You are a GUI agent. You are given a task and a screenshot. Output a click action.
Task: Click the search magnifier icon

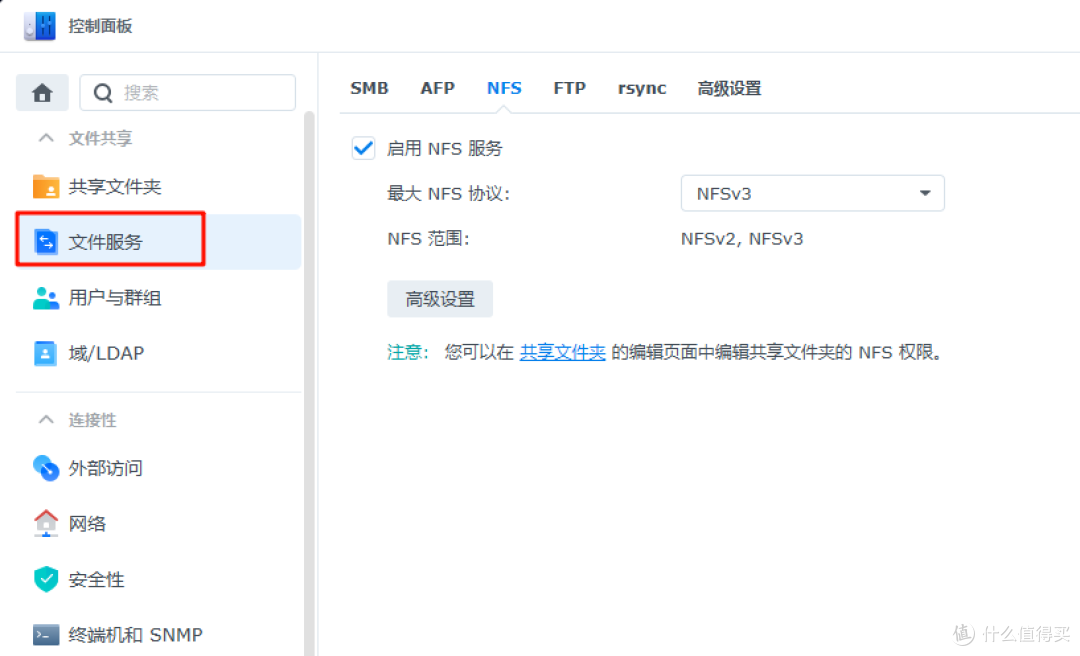(103, 93)
